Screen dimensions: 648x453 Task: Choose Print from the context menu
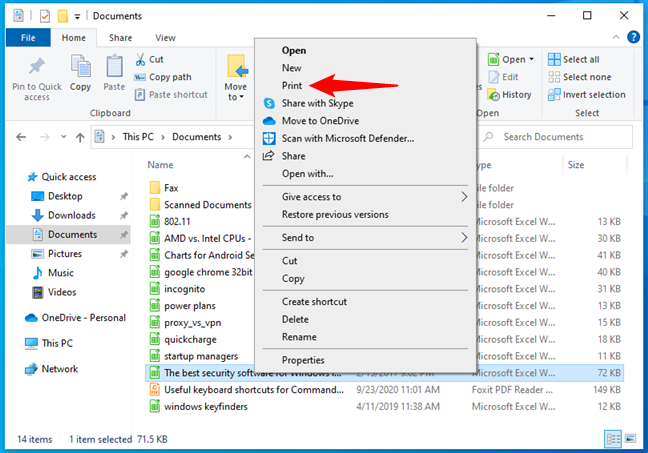click(292, 86)
